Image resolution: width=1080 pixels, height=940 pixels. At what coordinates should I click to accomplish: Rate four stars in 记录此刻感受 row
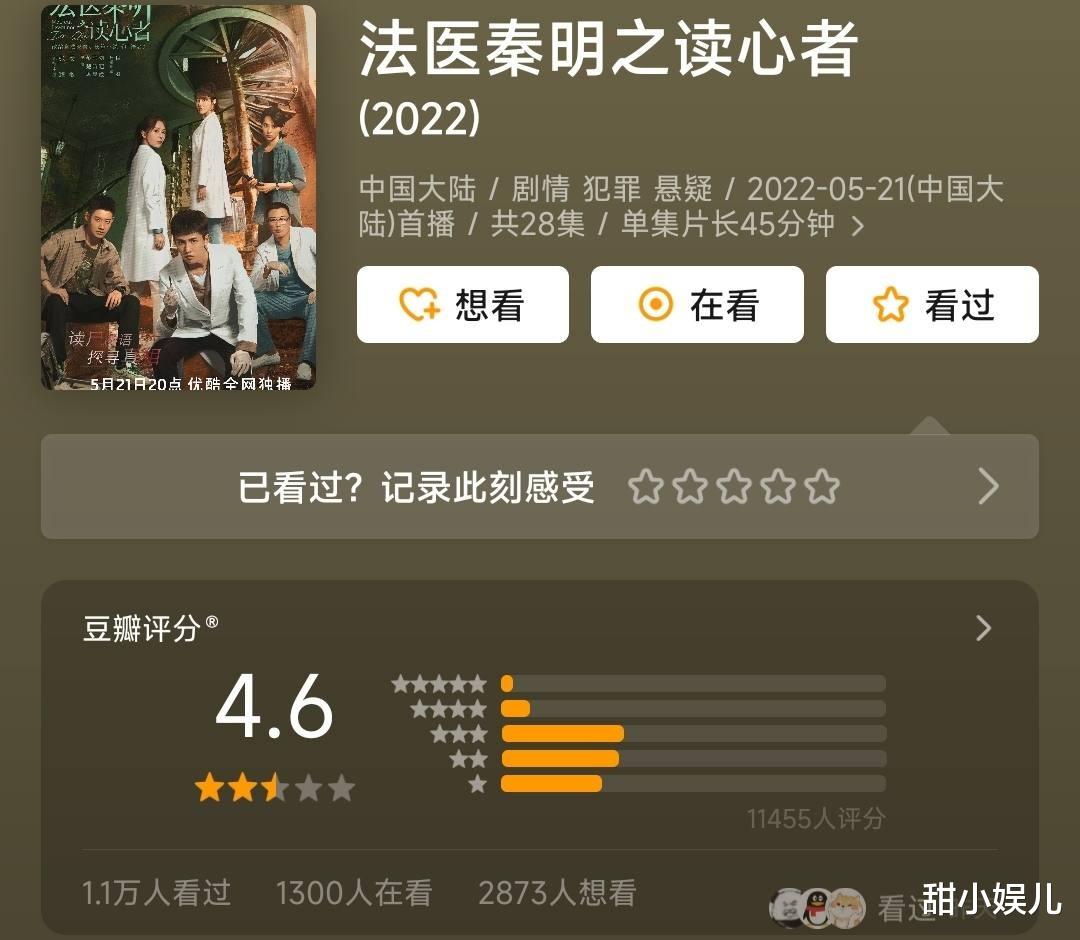[778, 487]
